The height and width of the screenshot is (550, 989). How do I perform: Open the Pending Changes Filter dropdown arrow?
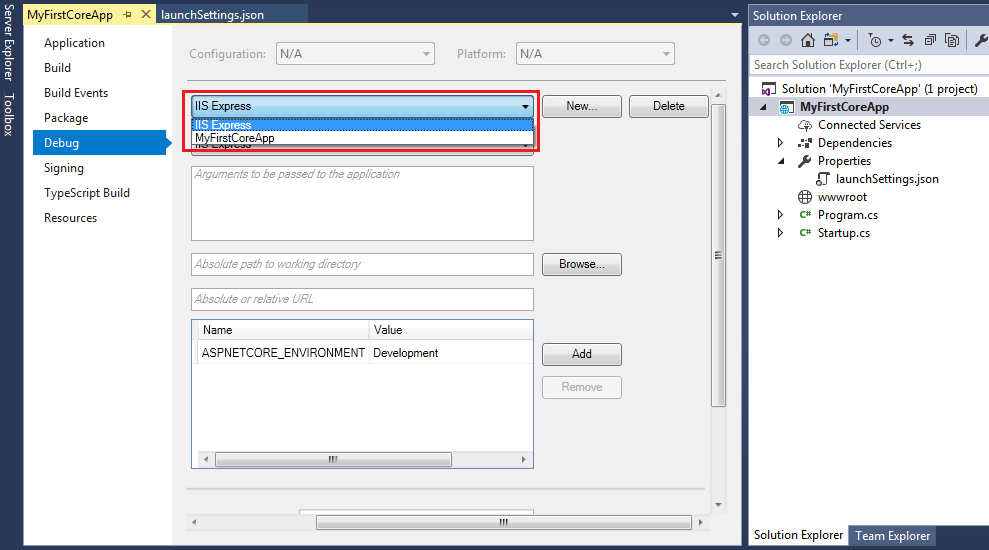(891, 41)
